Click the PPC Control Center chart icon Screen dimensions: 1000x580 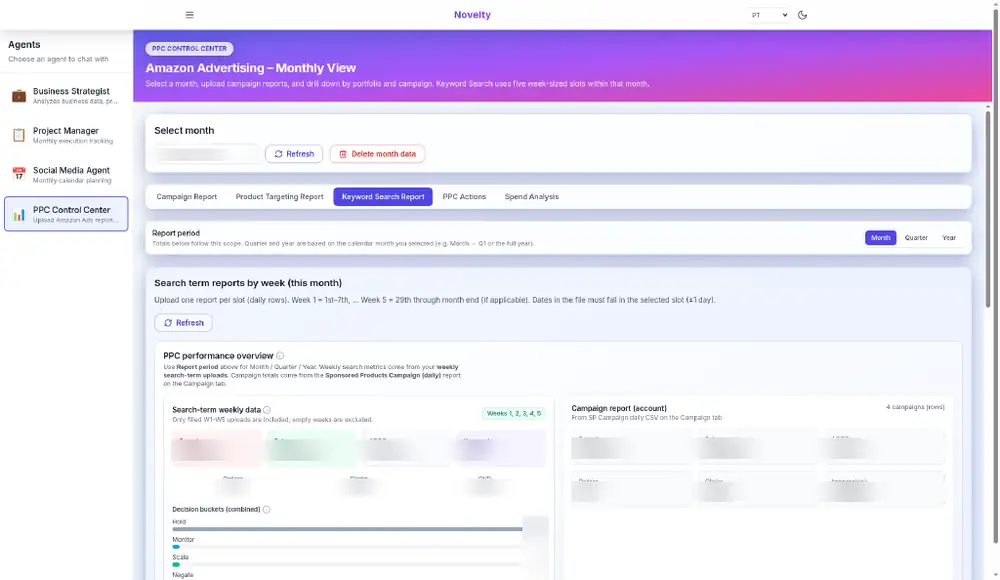click(19, 214)
